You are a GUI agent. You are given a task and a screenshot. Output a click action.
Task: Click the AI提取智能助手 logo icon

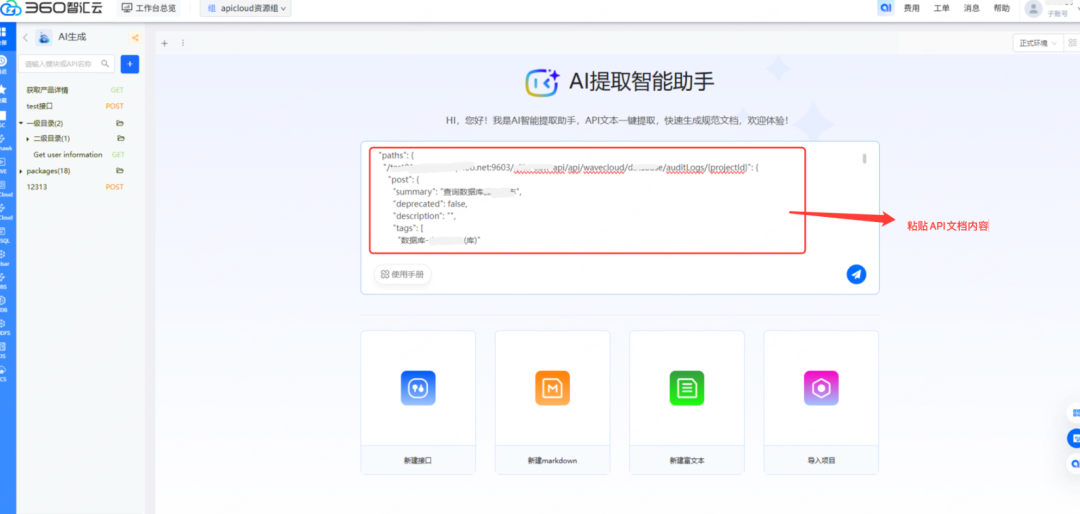click(543, 82)
